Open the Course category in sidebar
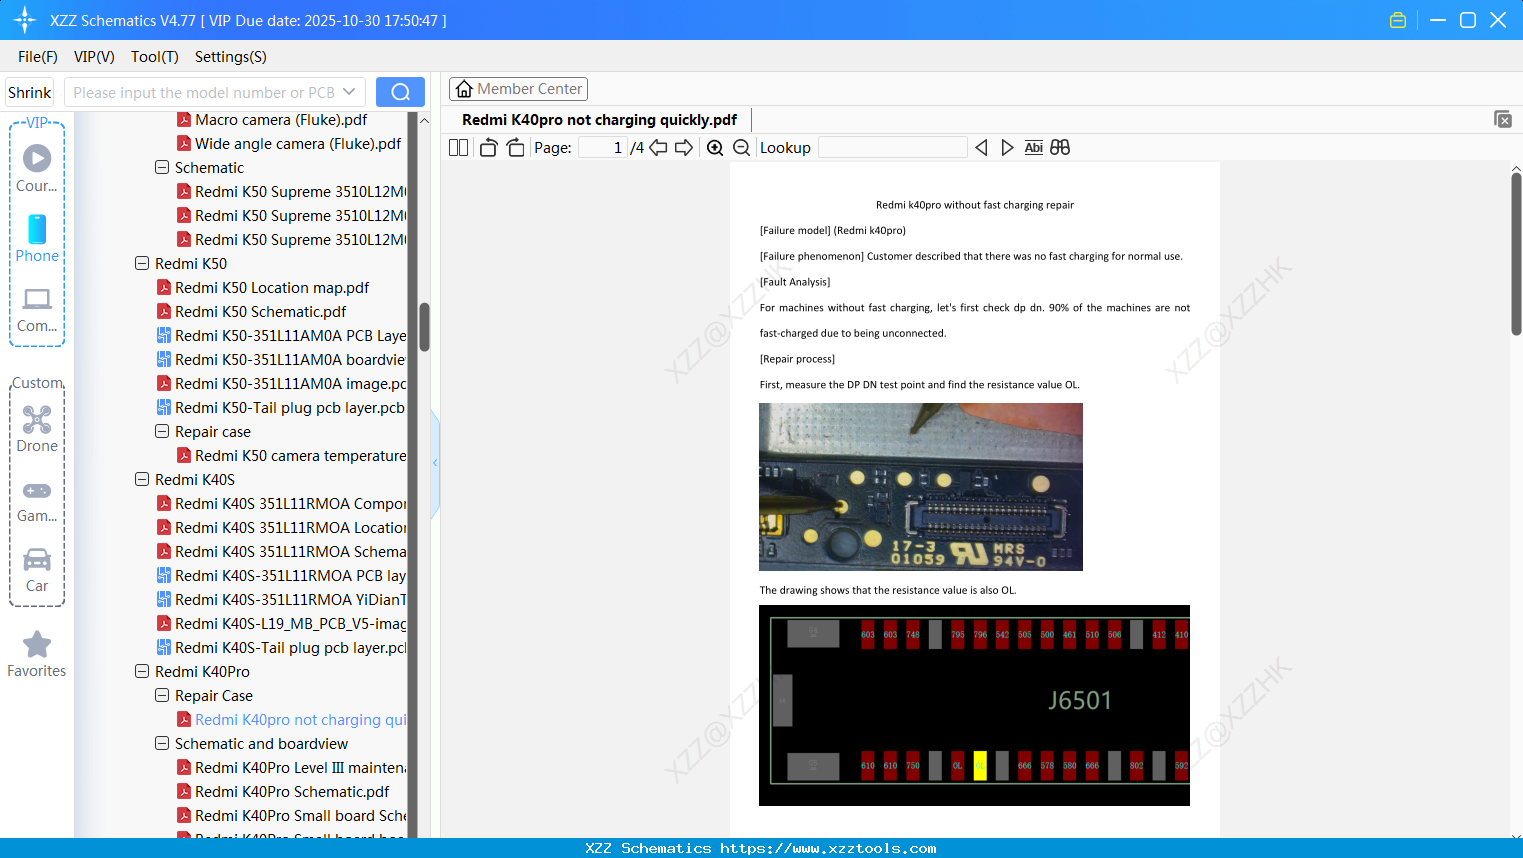Screen dimensions: 1523x858 tap(37, 168)
